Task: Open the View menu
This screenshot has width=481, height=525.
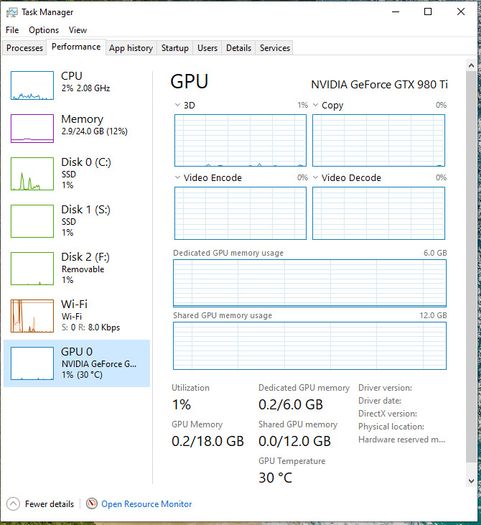Action: coord(78,30)
